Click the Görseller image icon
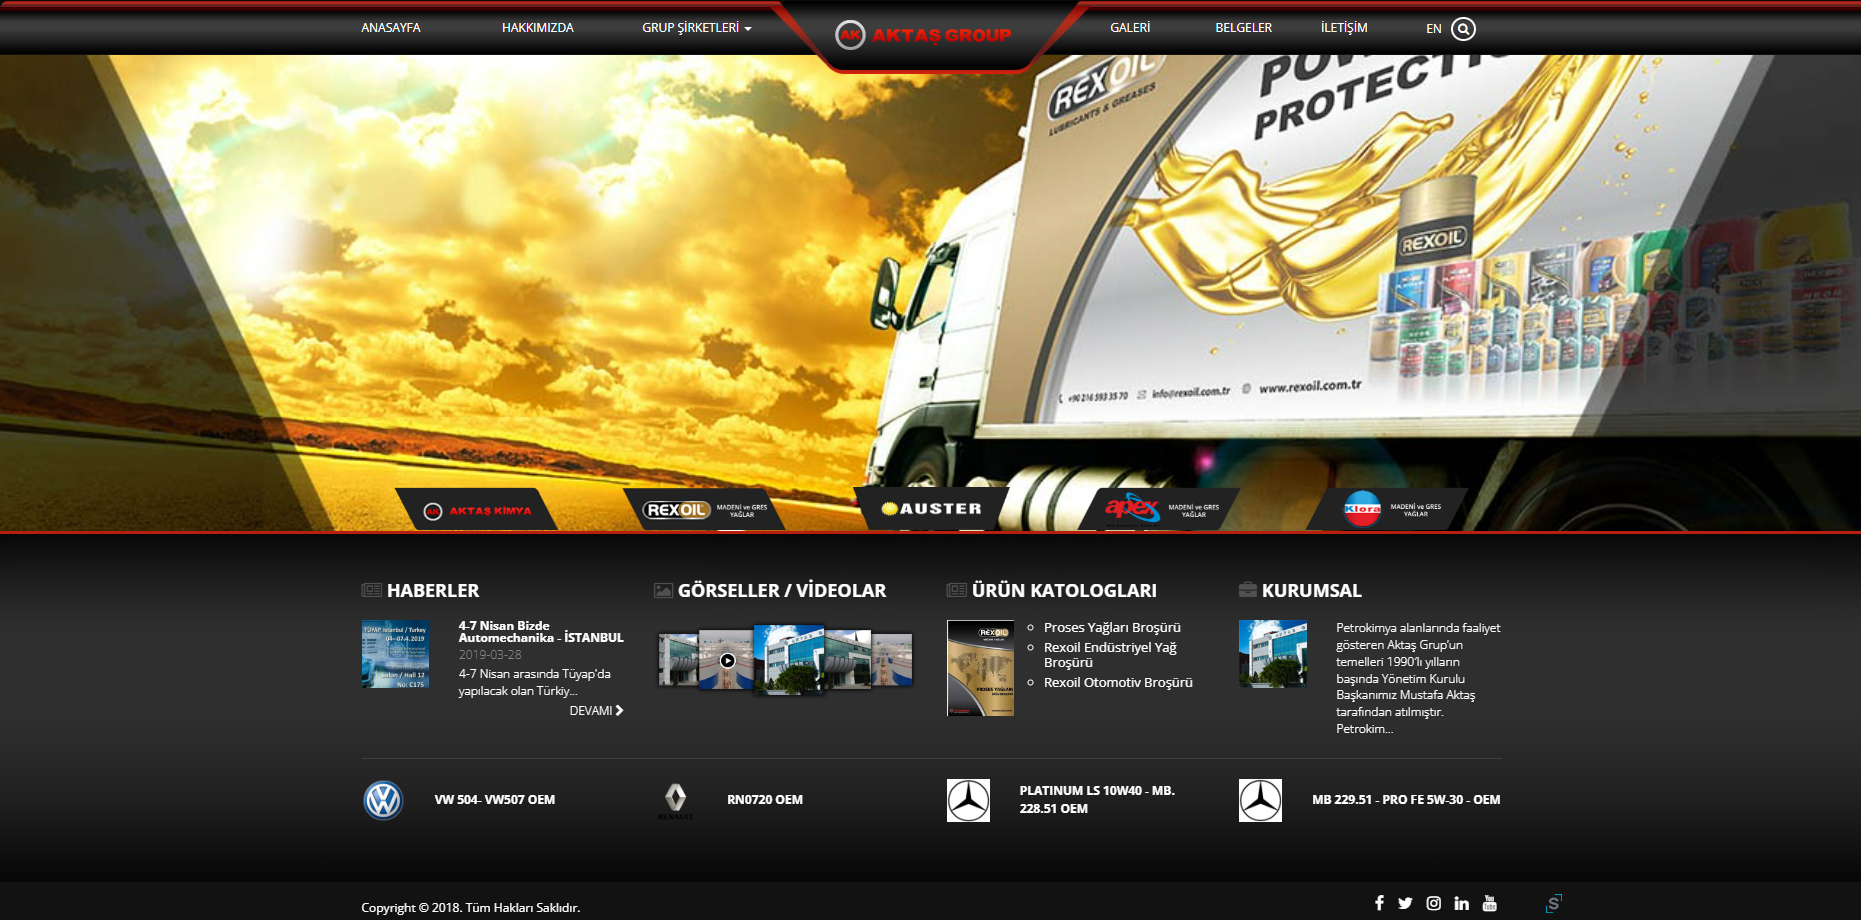The image size is (1861, 920). click(663, 590)
